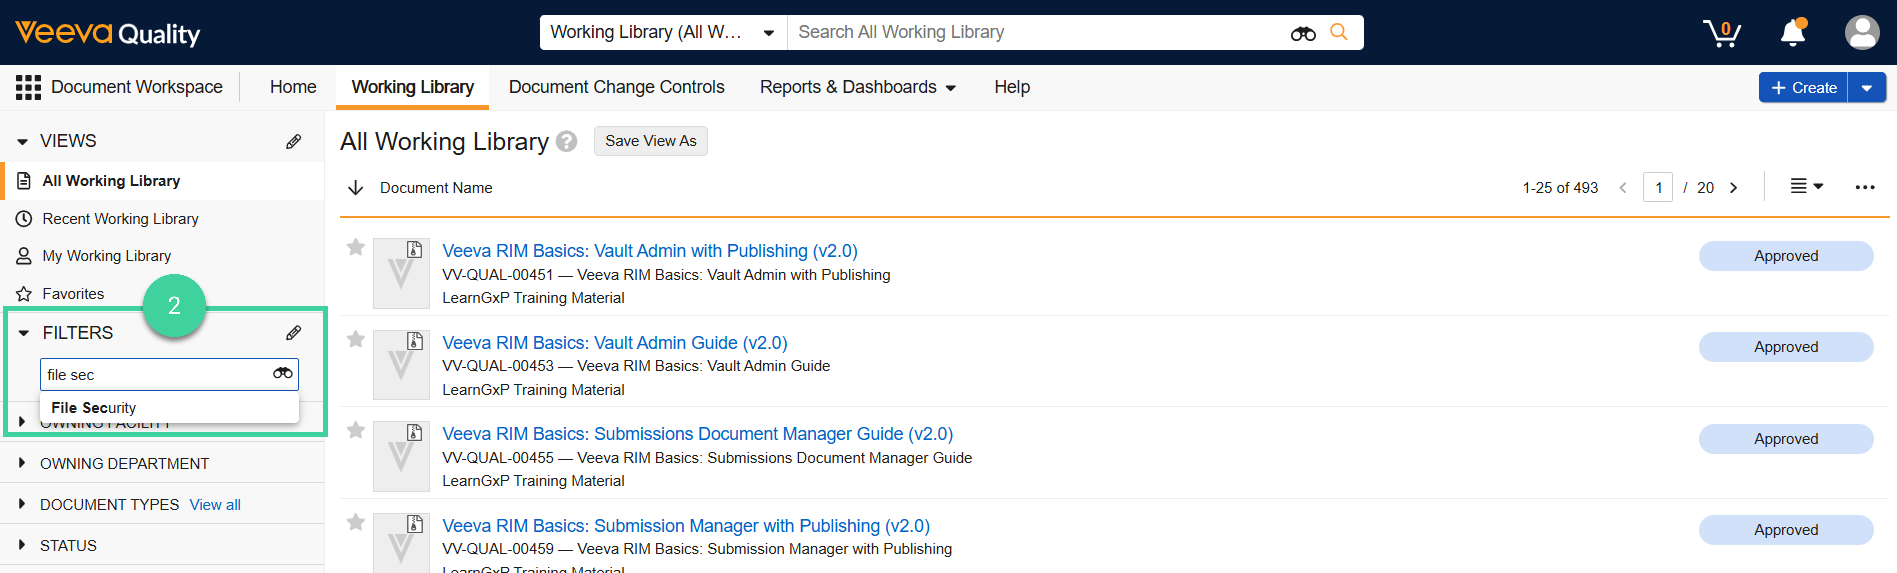Star the Vault Admin Guide document

355,339
